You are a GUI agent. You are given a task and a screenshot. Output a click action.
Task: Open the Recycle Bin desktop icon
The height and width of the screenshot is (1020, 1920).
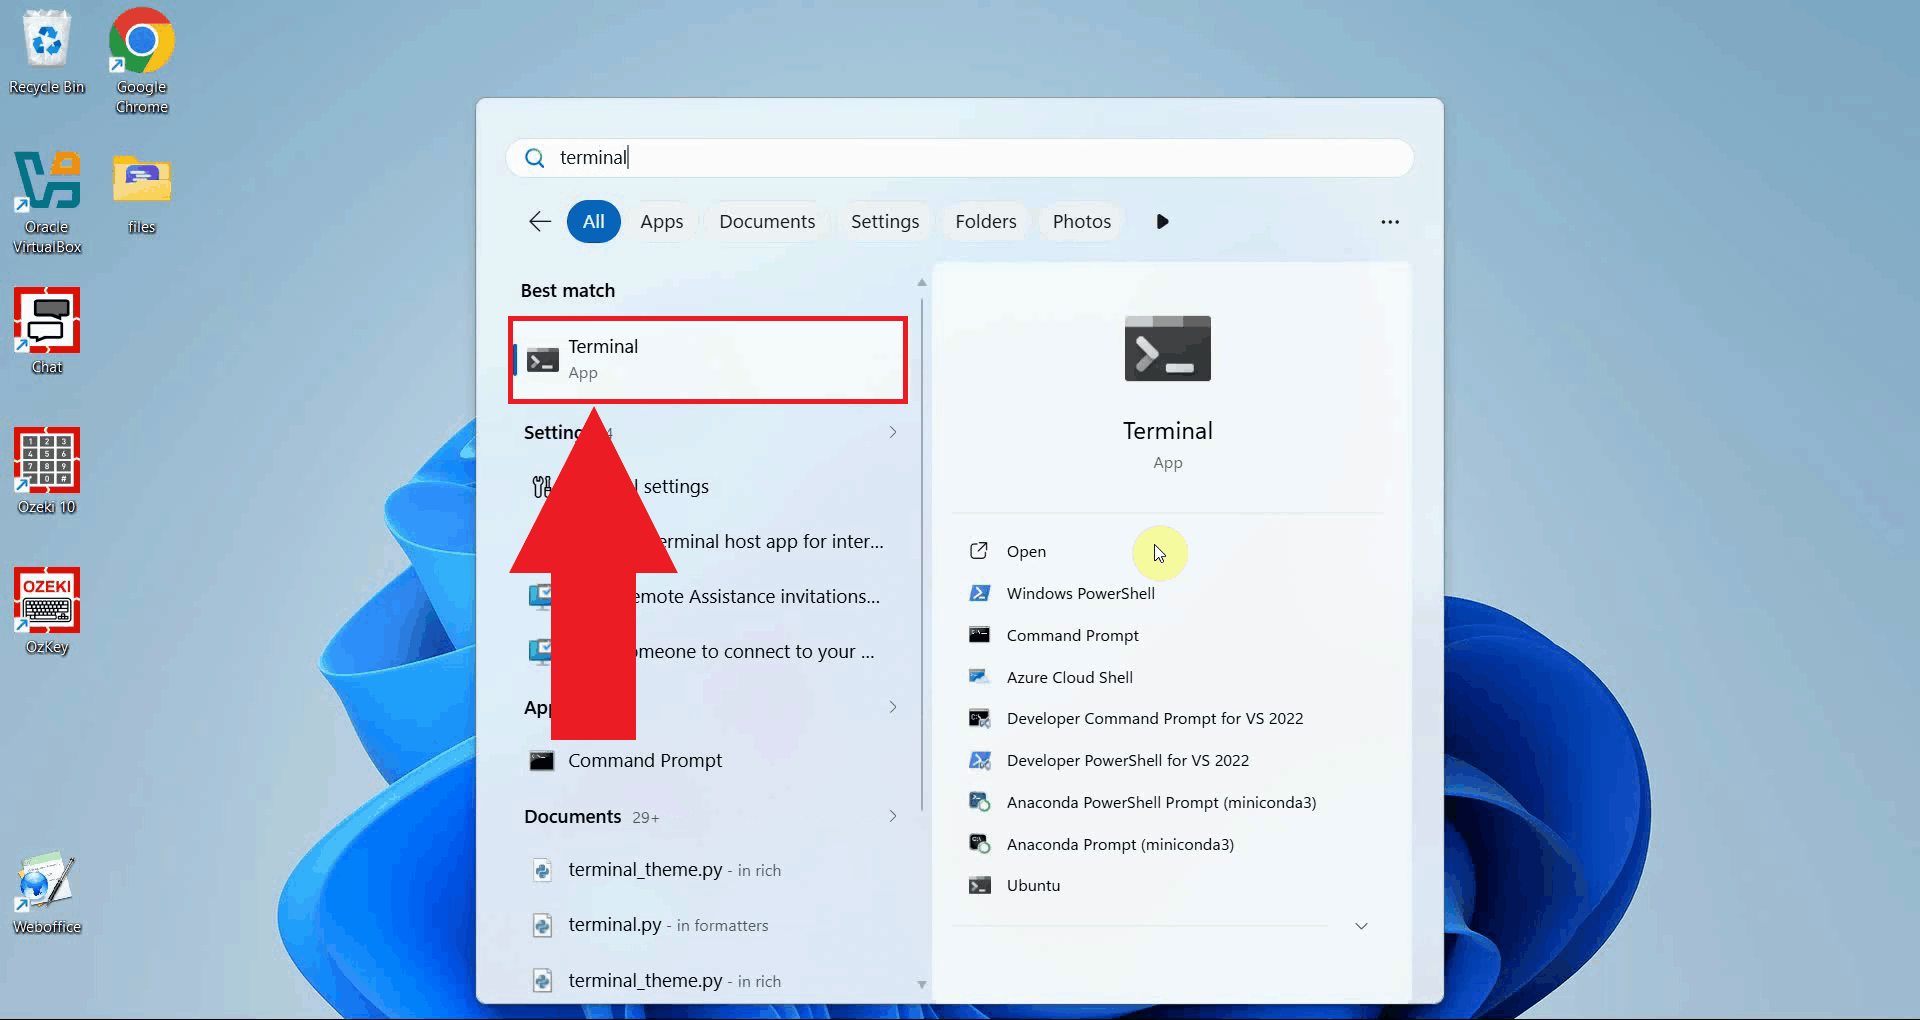(47, 52)
